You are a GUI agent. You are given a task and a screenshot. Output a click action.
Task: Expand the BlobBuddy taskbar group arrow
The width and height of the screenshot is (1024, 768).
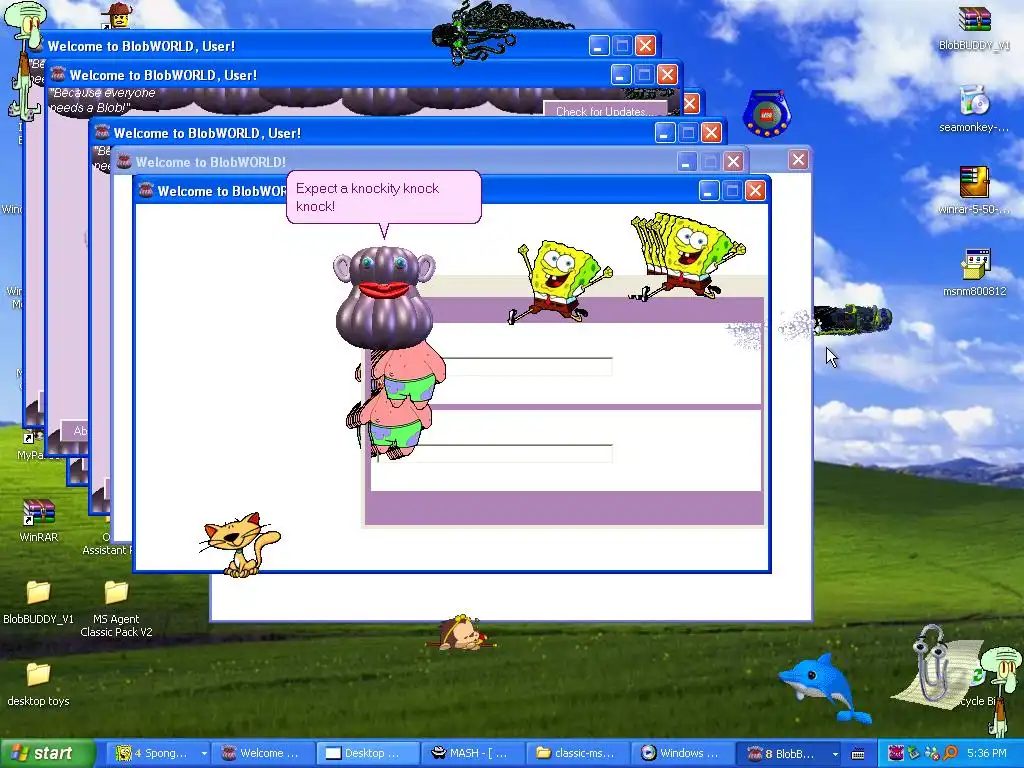835,754
